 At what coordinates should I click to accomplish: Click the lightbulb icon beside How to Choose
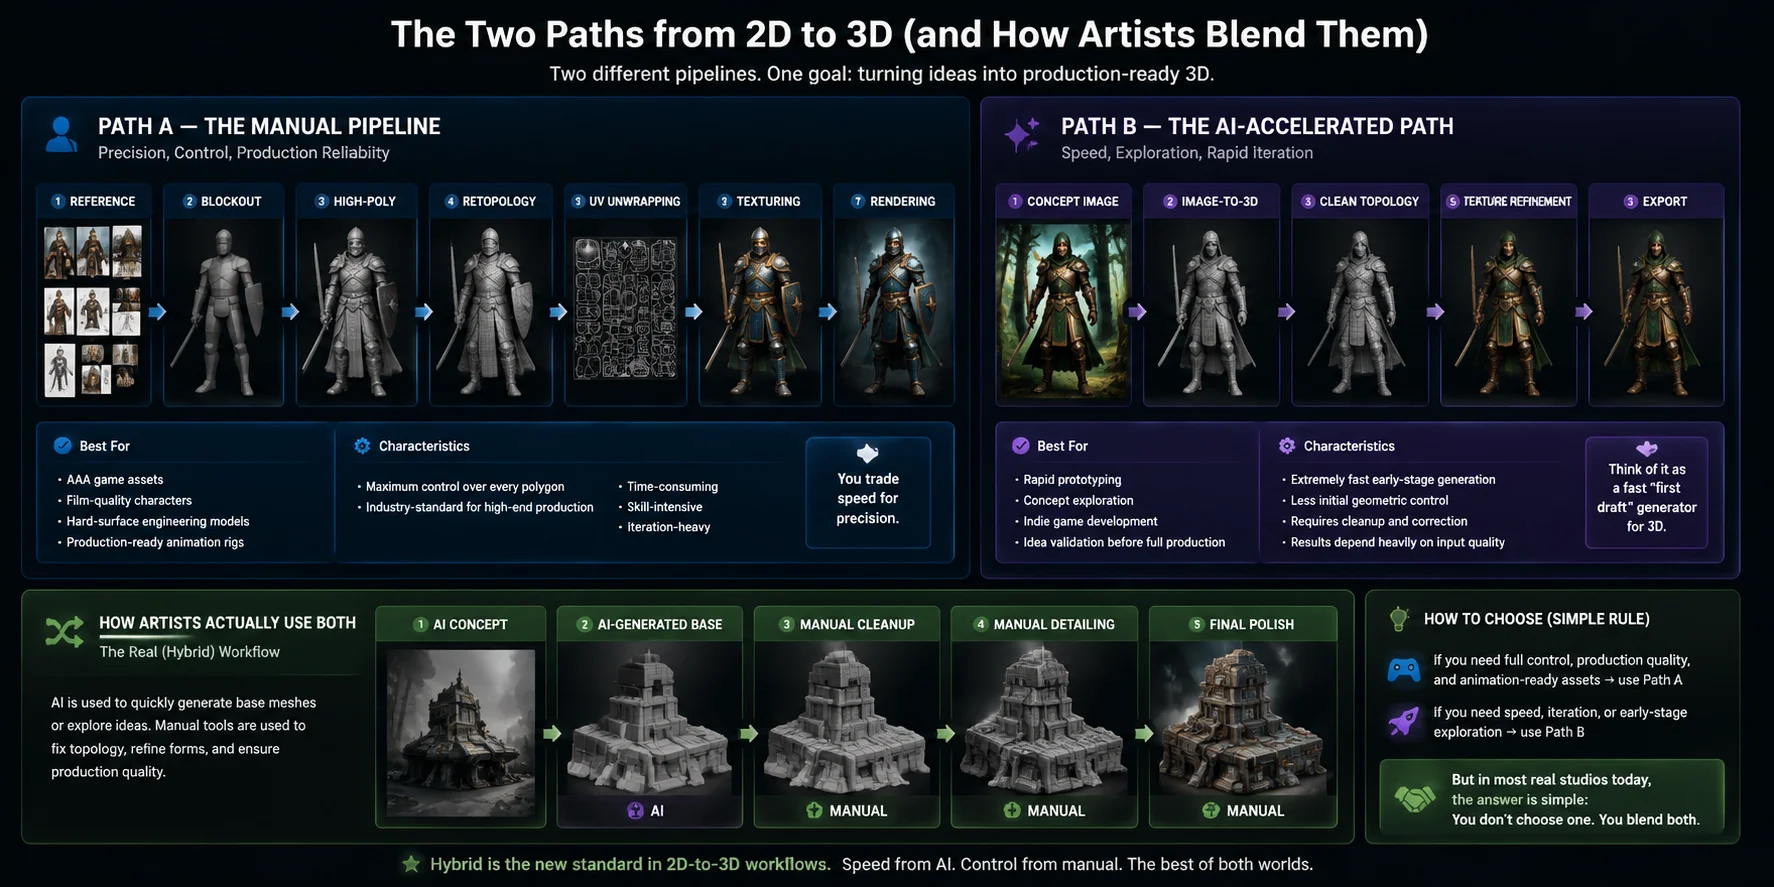1399,619
